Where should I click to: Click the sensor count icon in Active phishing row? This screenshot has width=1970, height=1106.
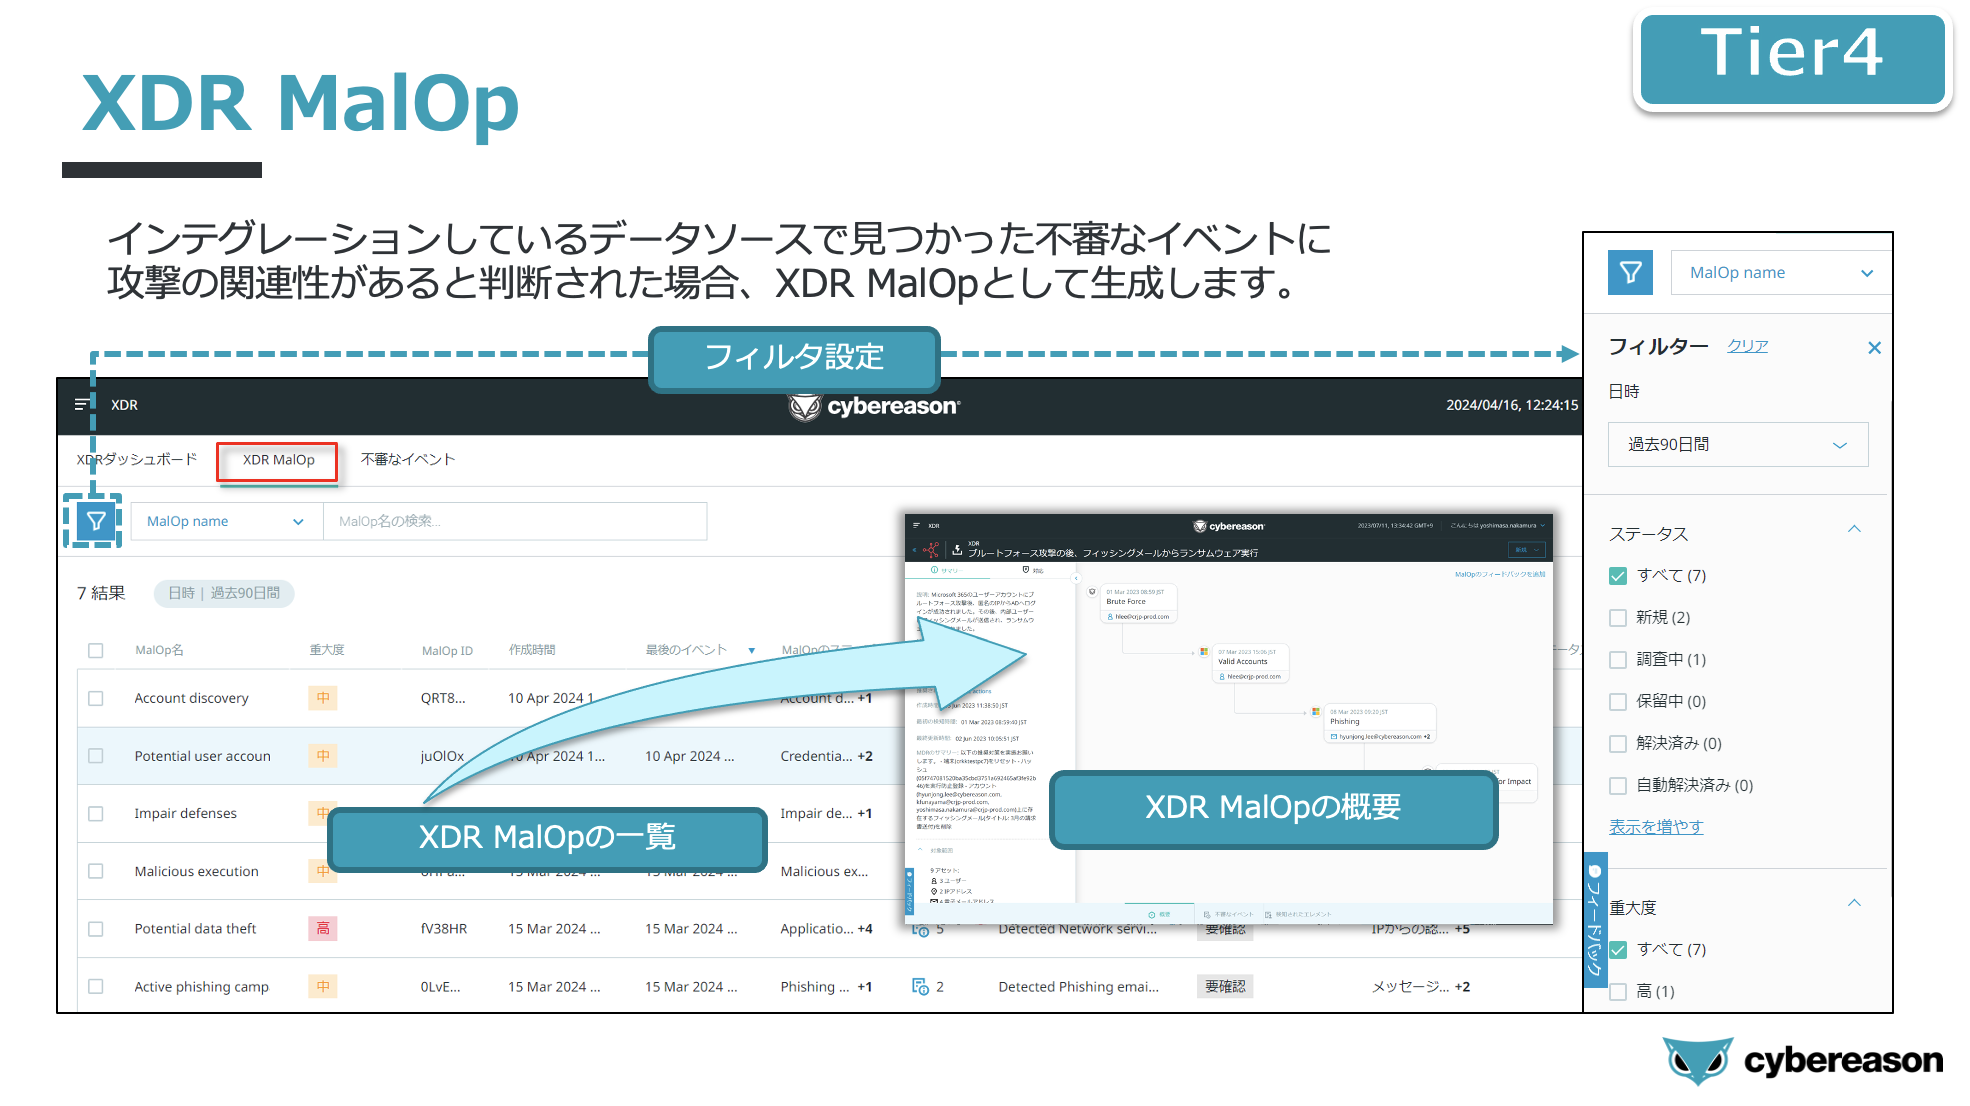click(920, 987)
